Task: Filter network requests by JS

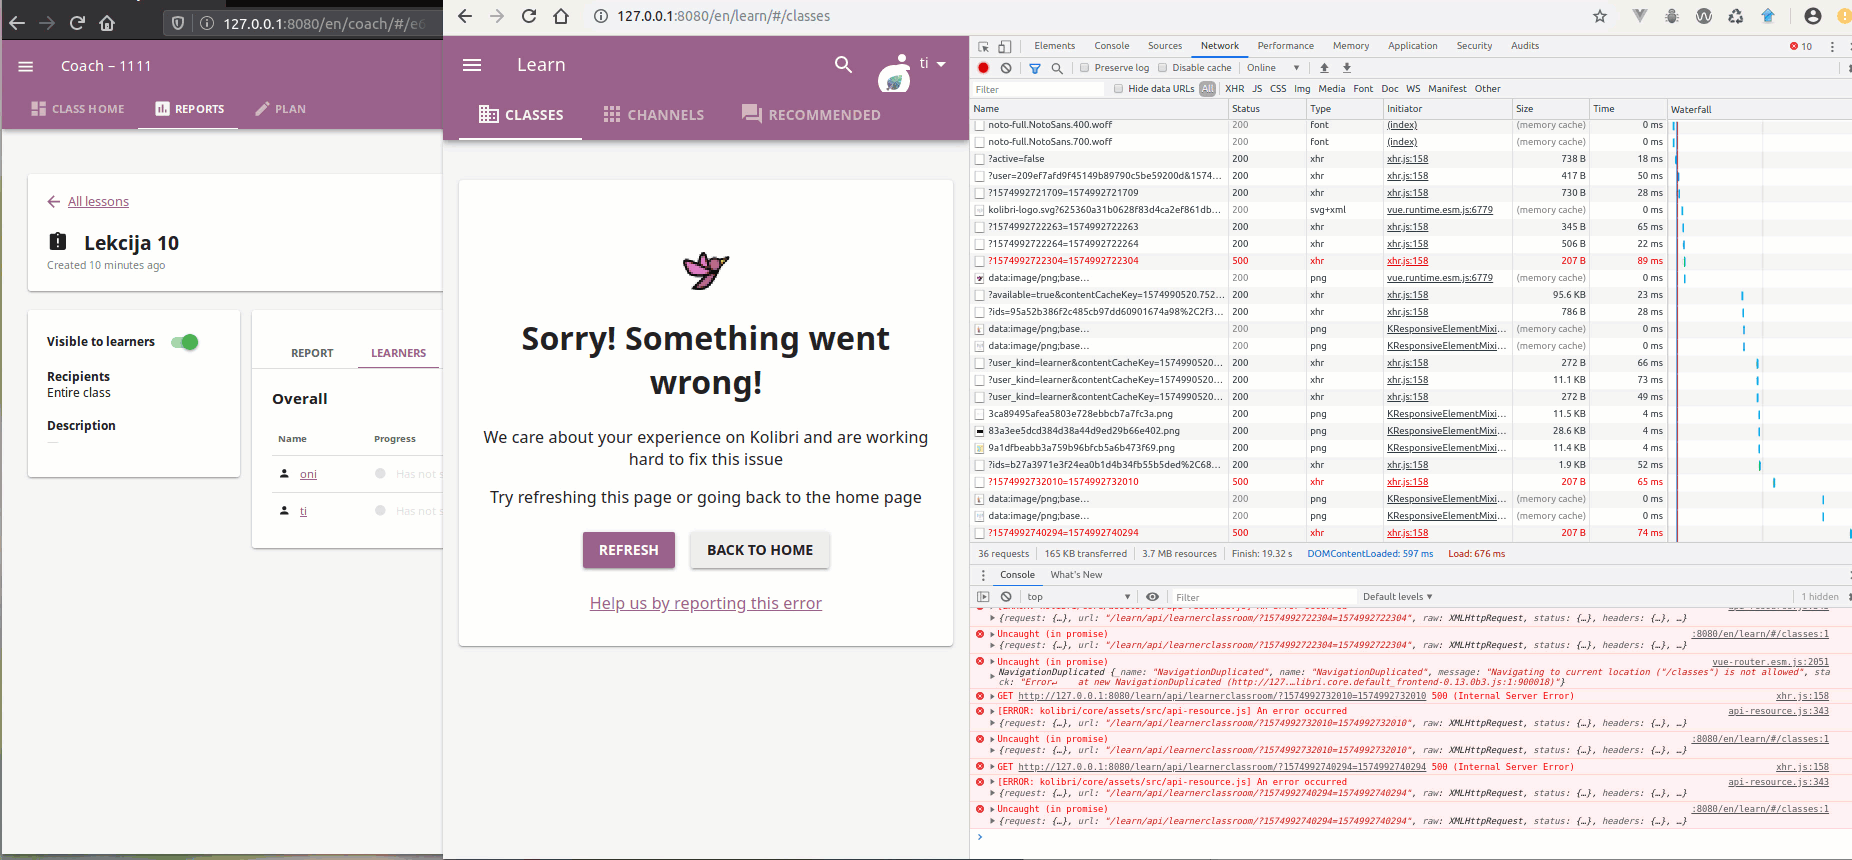Action: (x=1257, y=89)
